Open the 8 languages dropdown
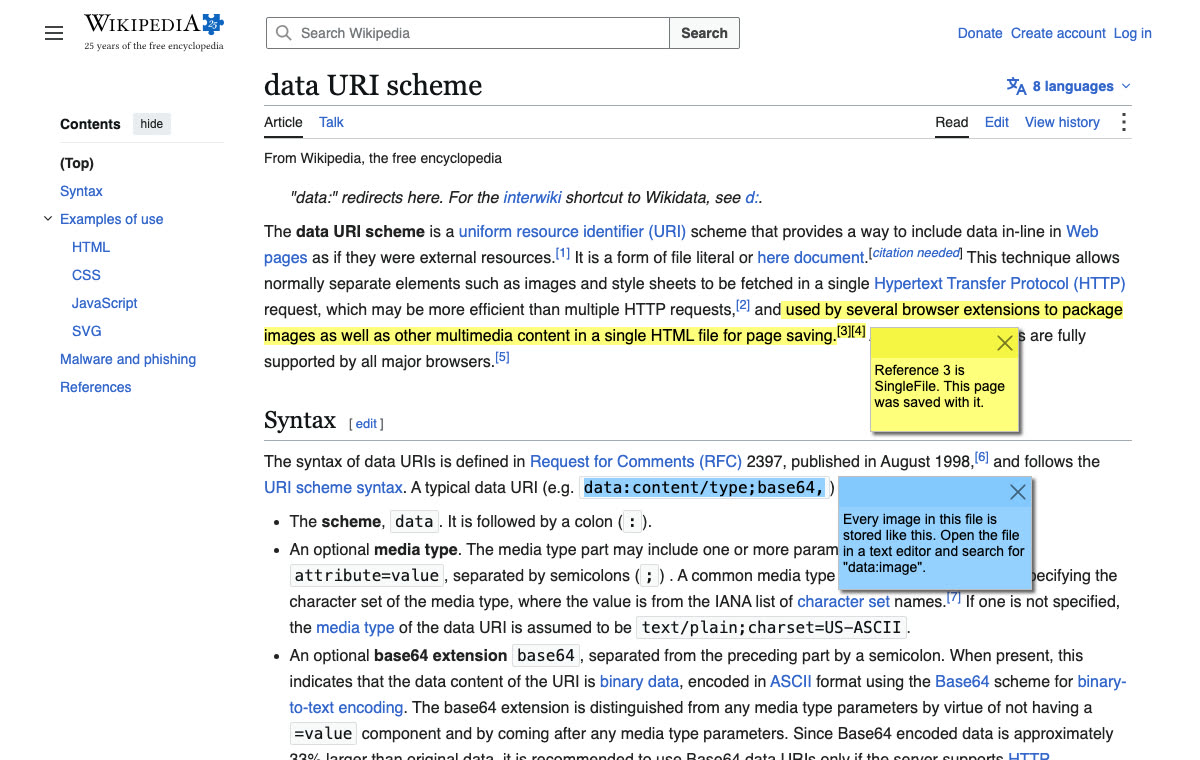This screenshot has width=1200, height=760. 1069,86
